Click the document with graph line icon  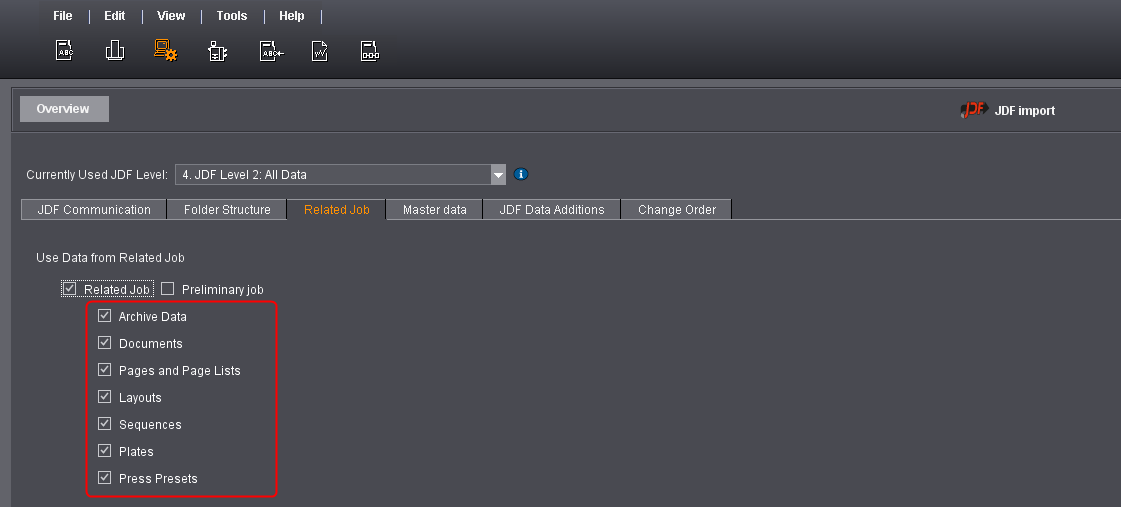[319, 51]
